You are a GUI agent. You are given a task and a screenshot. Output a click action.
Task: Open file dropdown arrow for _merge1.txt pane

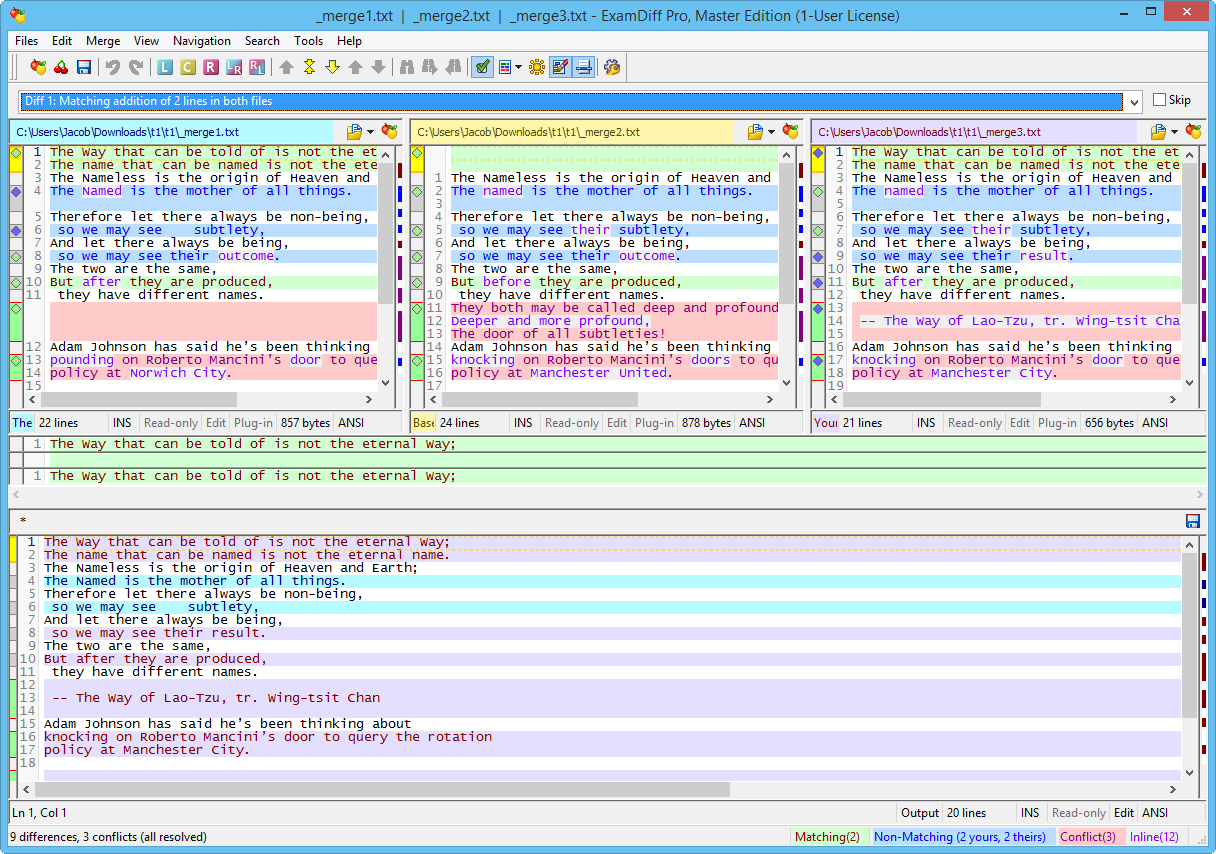point(370,132)
